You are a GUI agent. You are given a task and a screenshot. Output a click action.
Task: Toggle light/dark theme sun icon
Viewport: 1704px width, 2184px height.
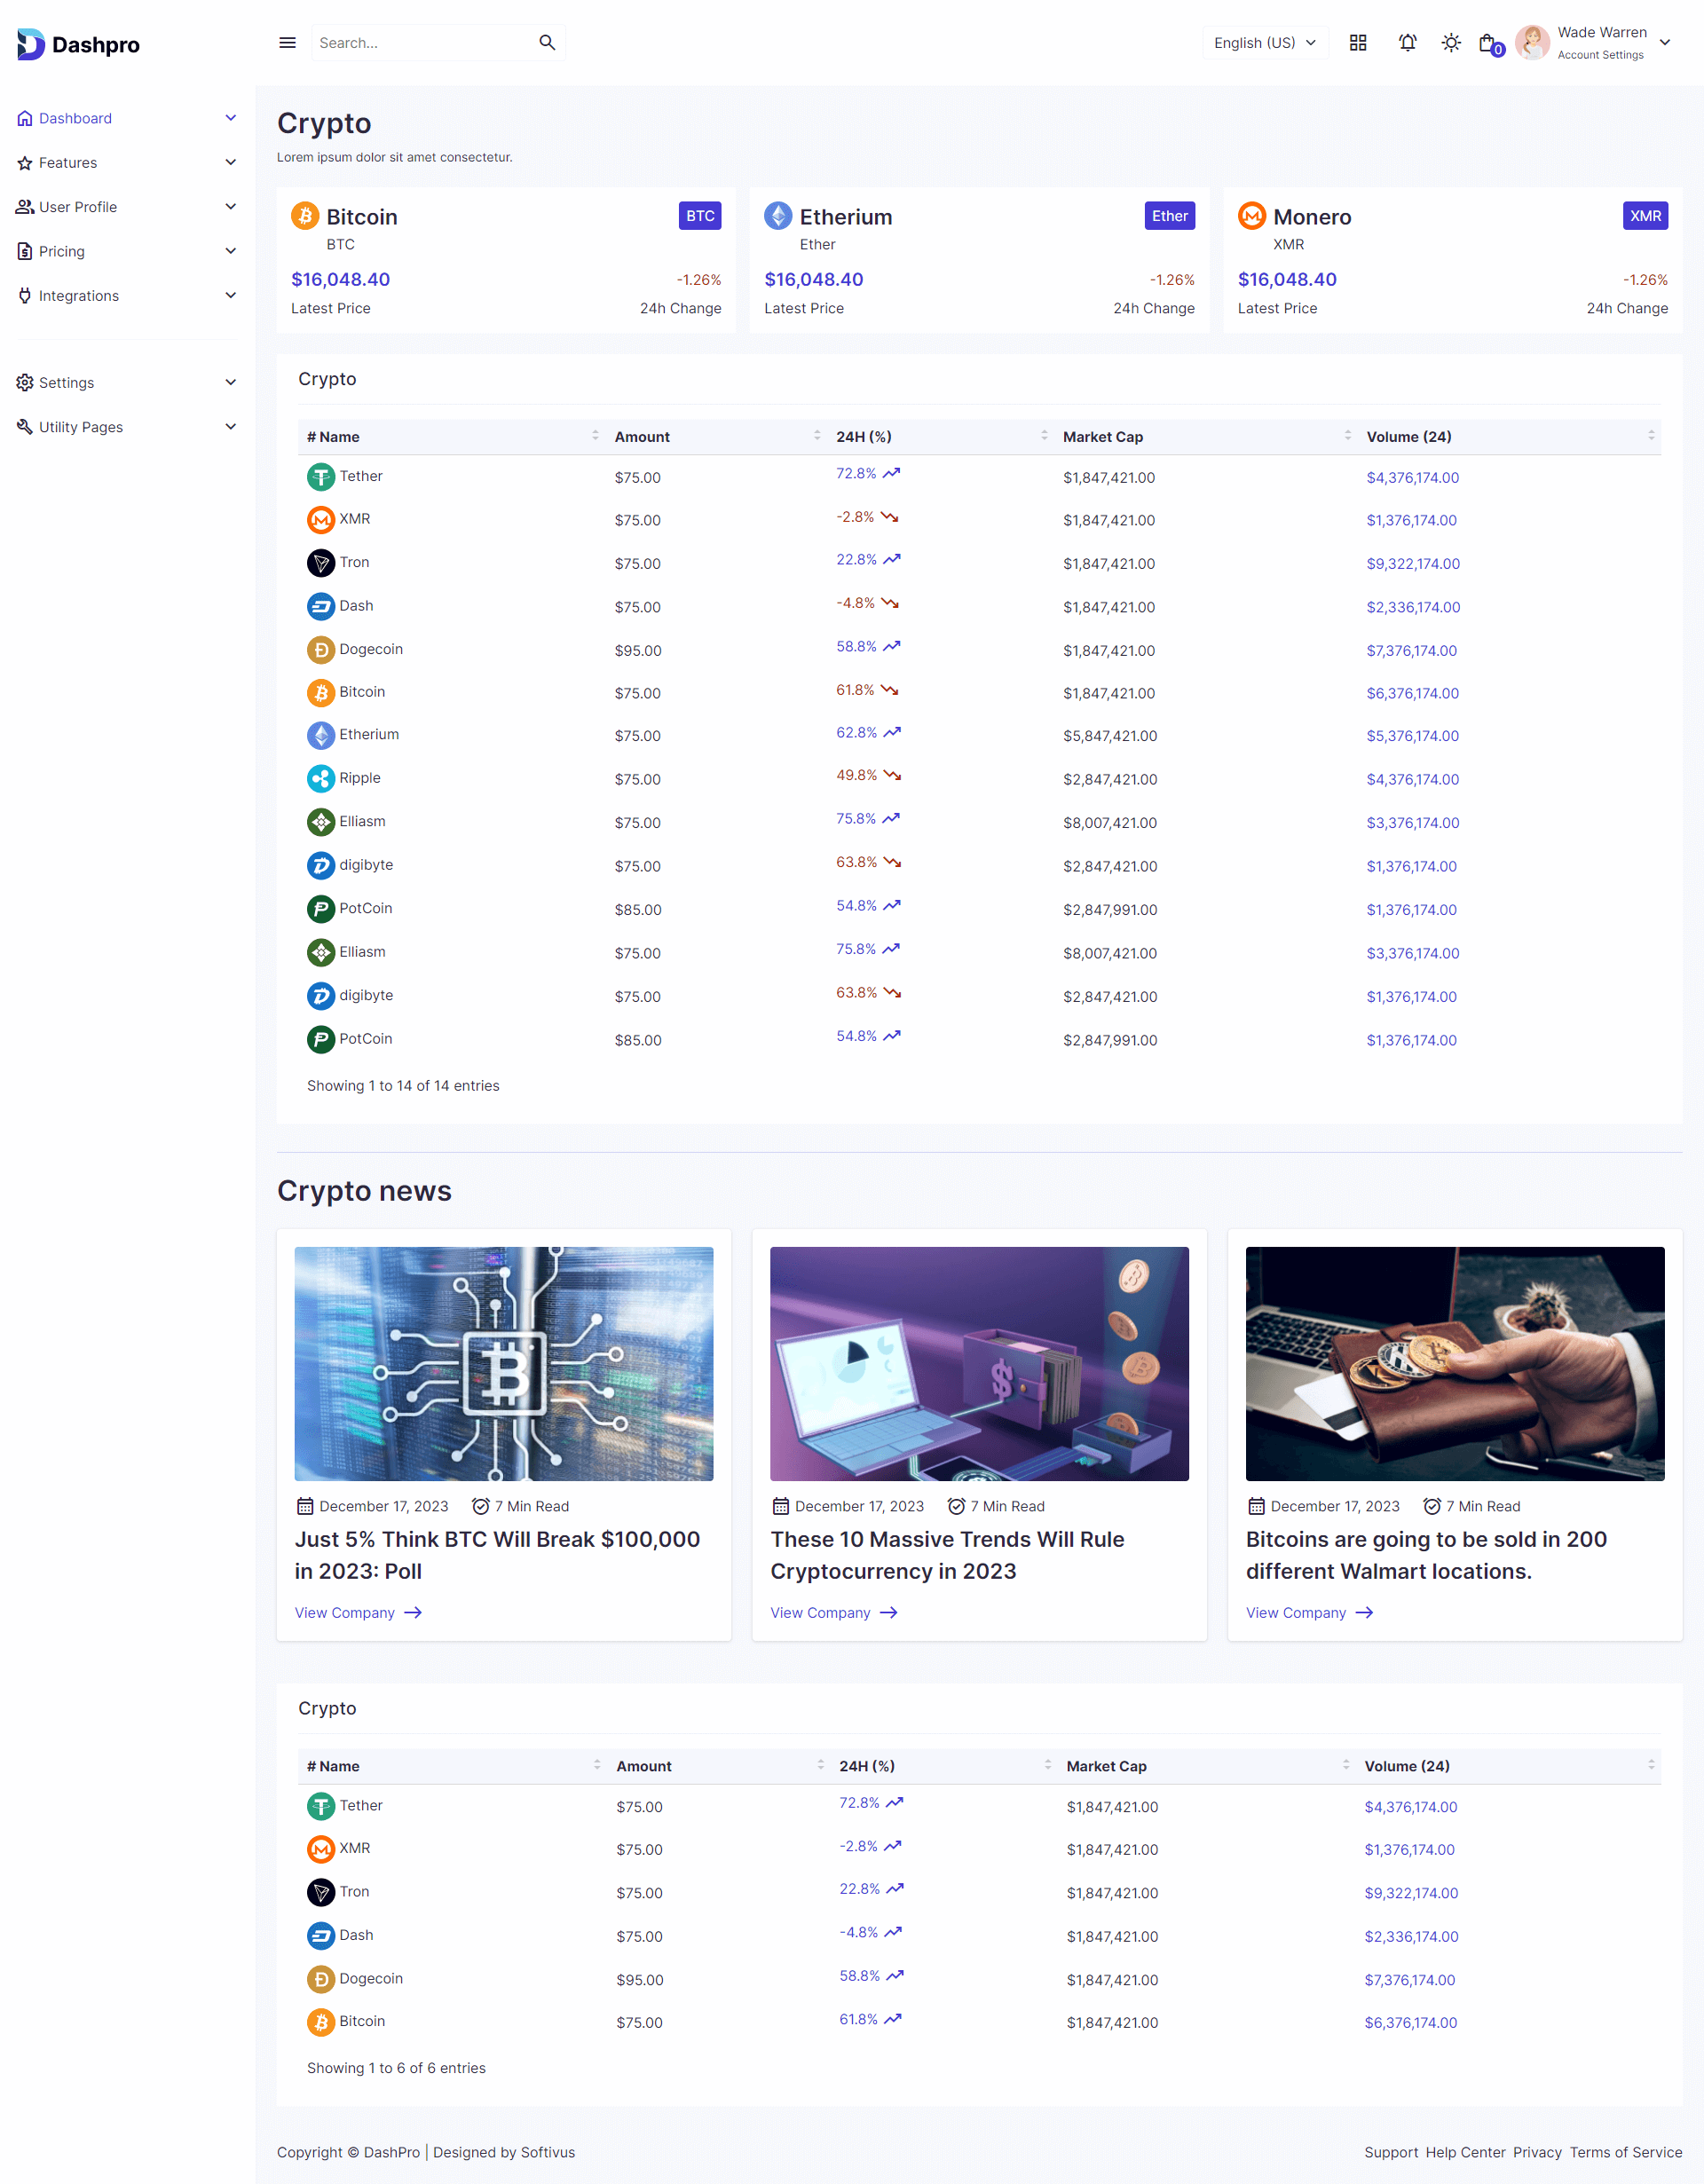click(x=1450, y=43)
